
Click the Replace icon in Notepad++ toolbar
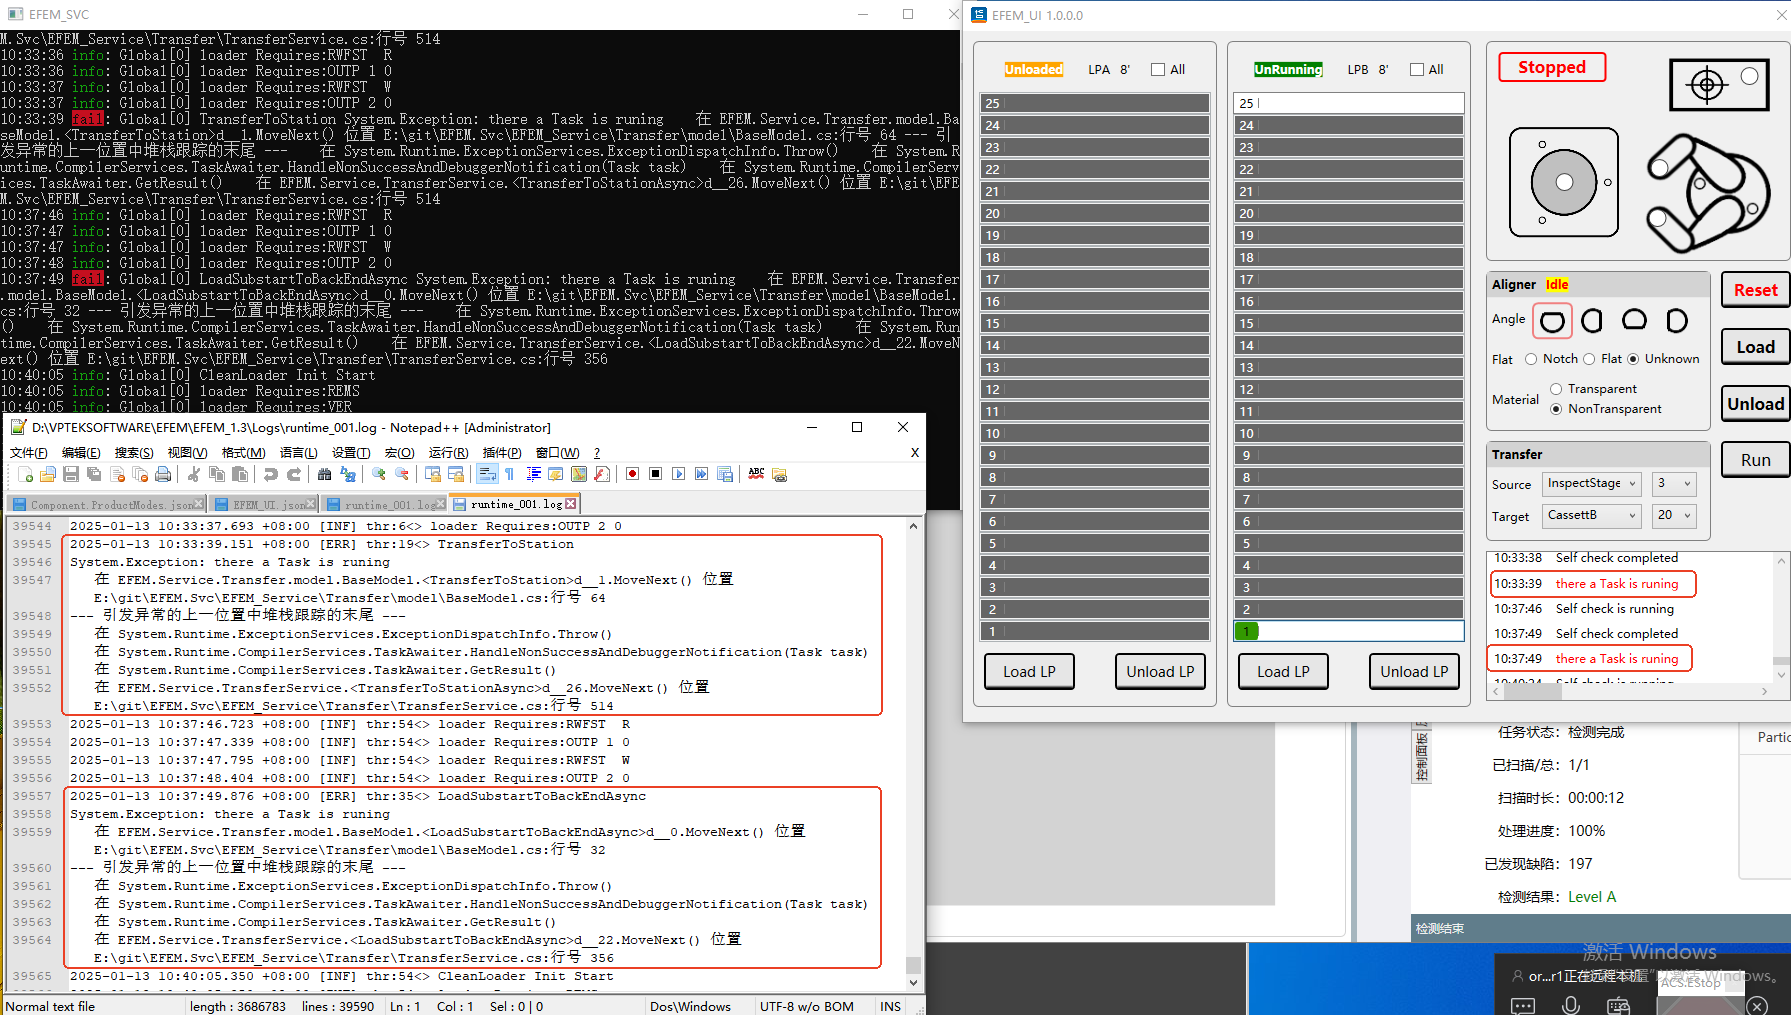click(x=347, y=474)
